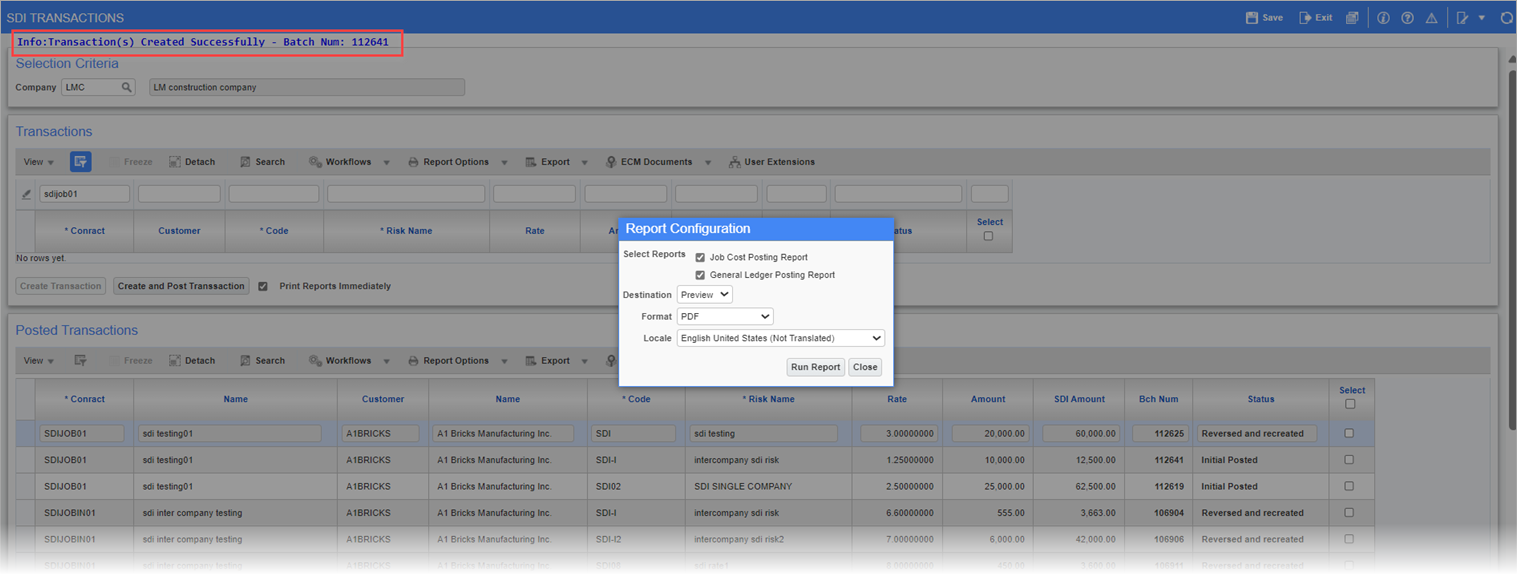Open the Destination dropdown showing Preview
Viewport: 1517px width, 575px height.
click(705, 295)
